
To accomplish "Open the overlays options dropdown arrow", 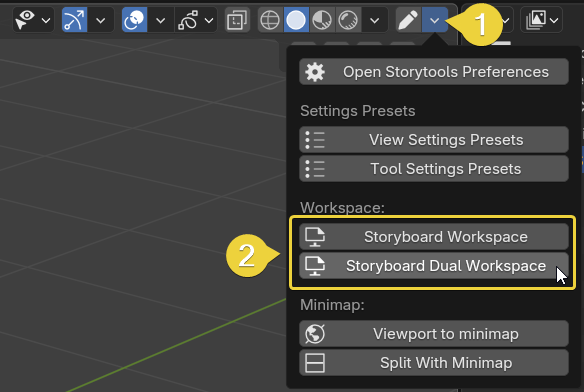I will pos(161,20).
